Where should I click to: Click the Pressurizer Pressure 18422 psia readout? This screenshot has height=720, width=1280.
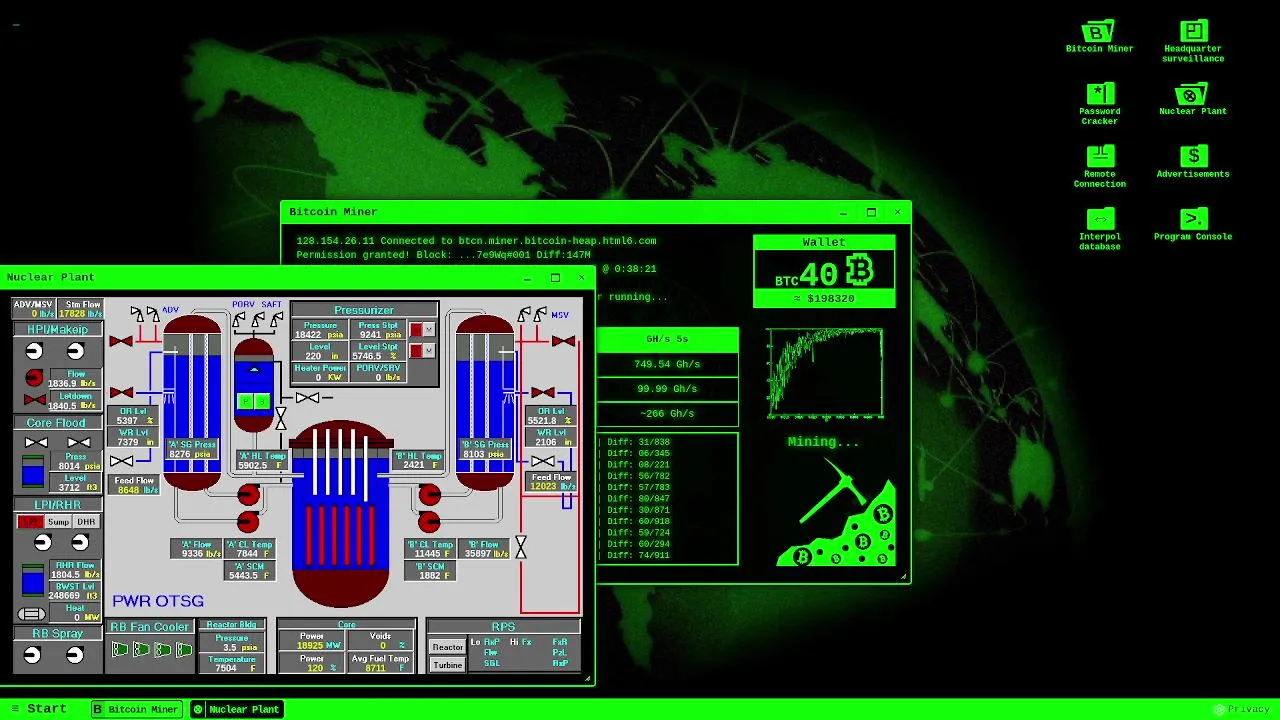click(320, 330)
